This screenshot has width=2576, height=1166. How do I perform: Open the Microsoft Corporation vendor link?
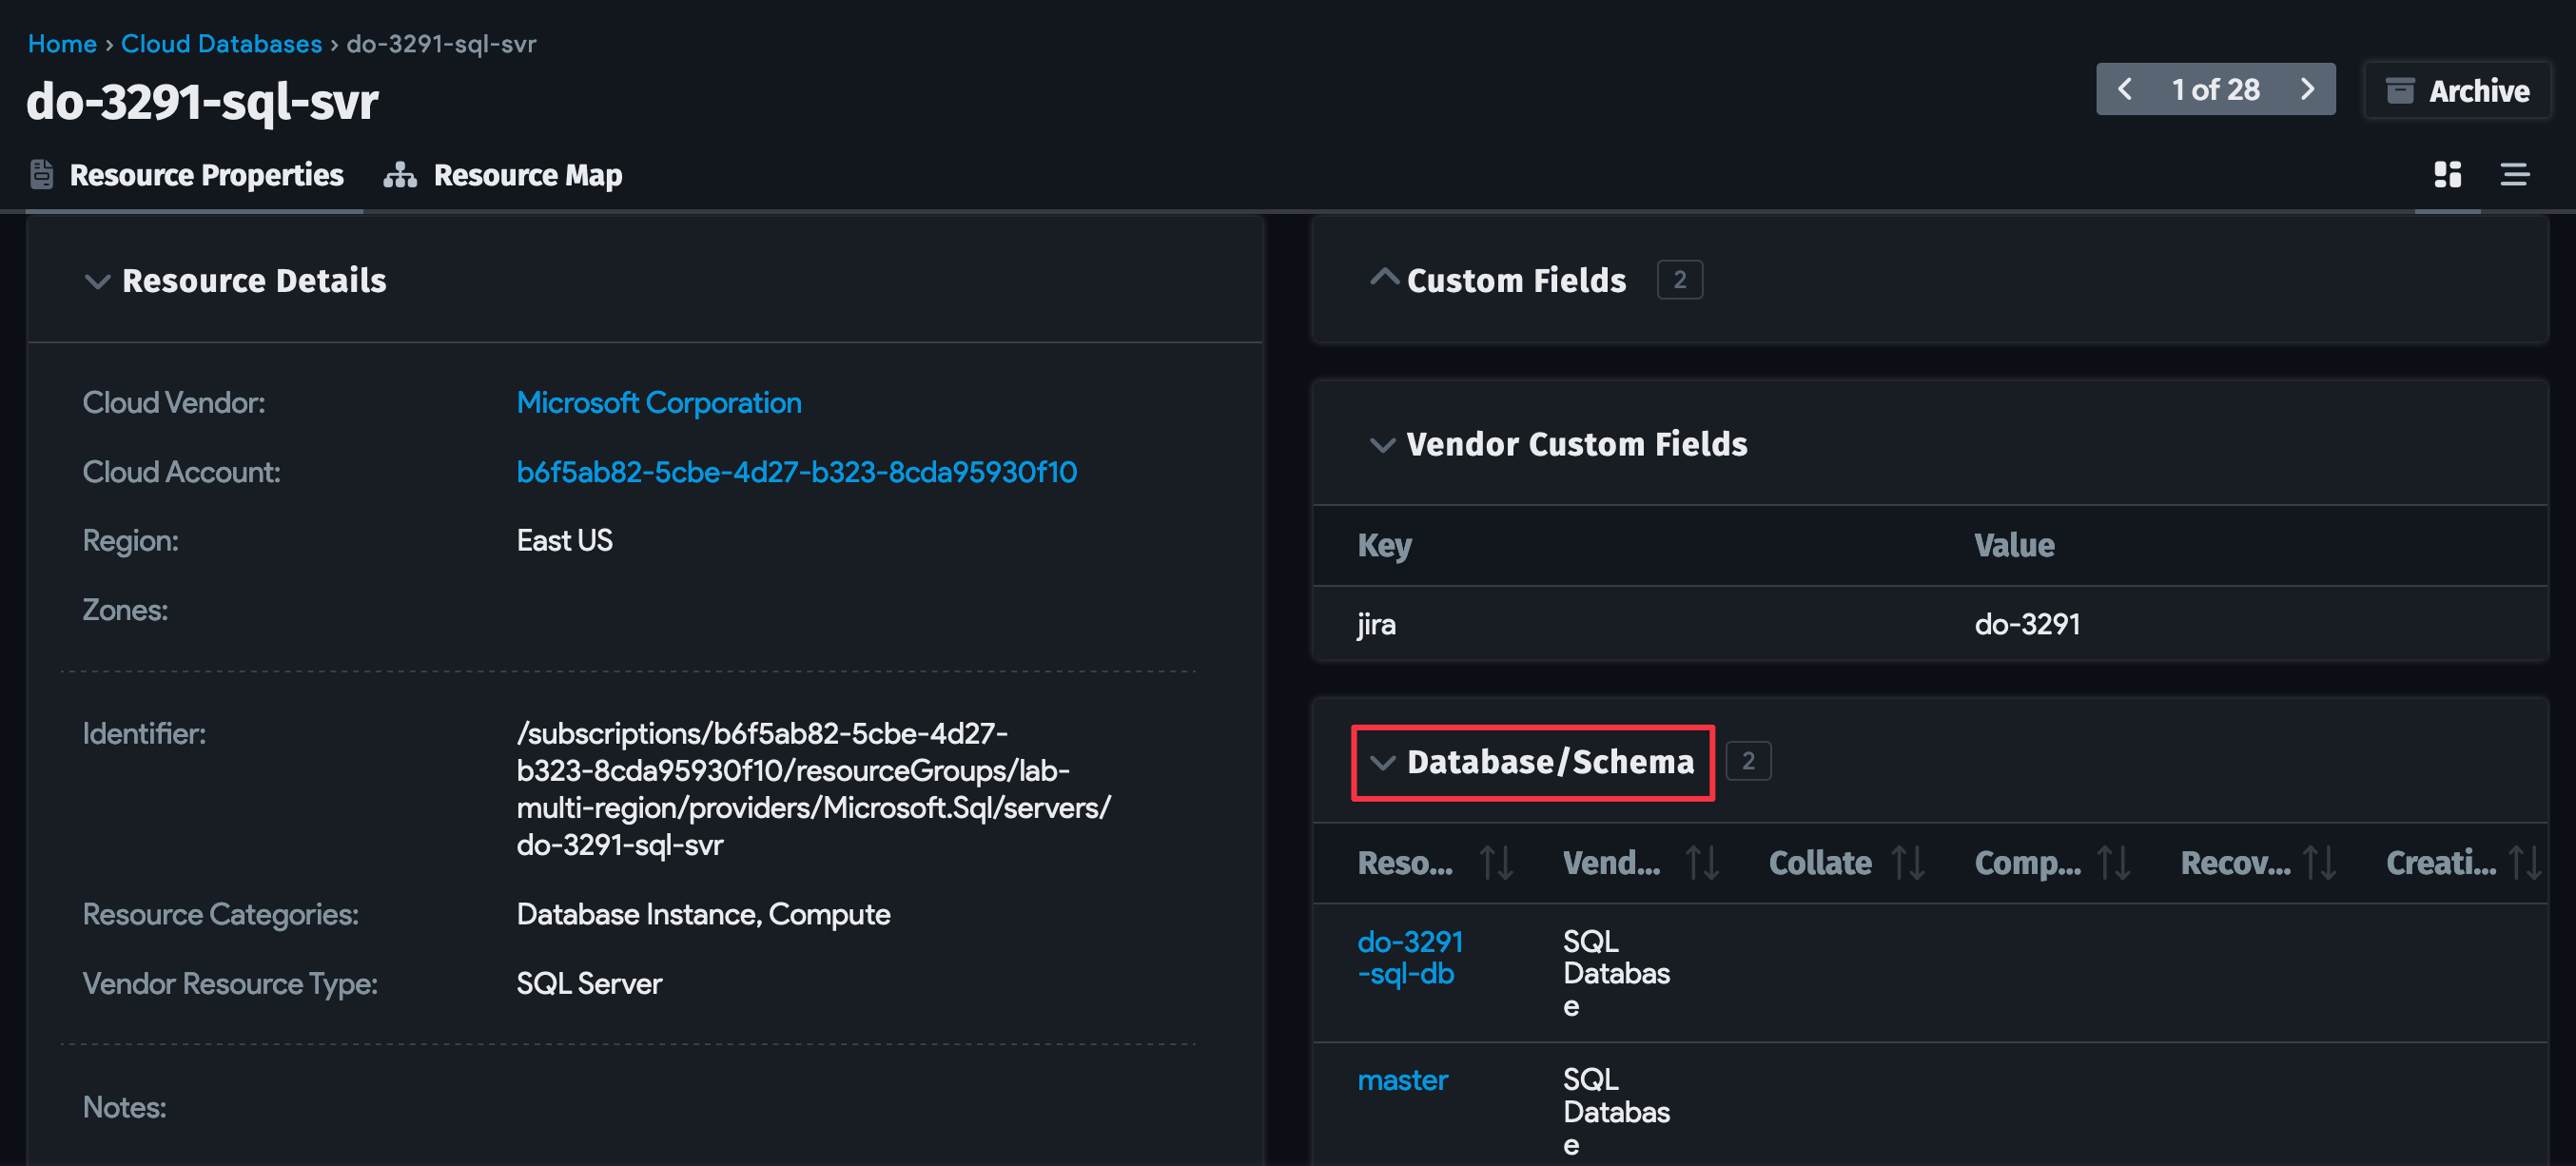(x=659, y=402)
